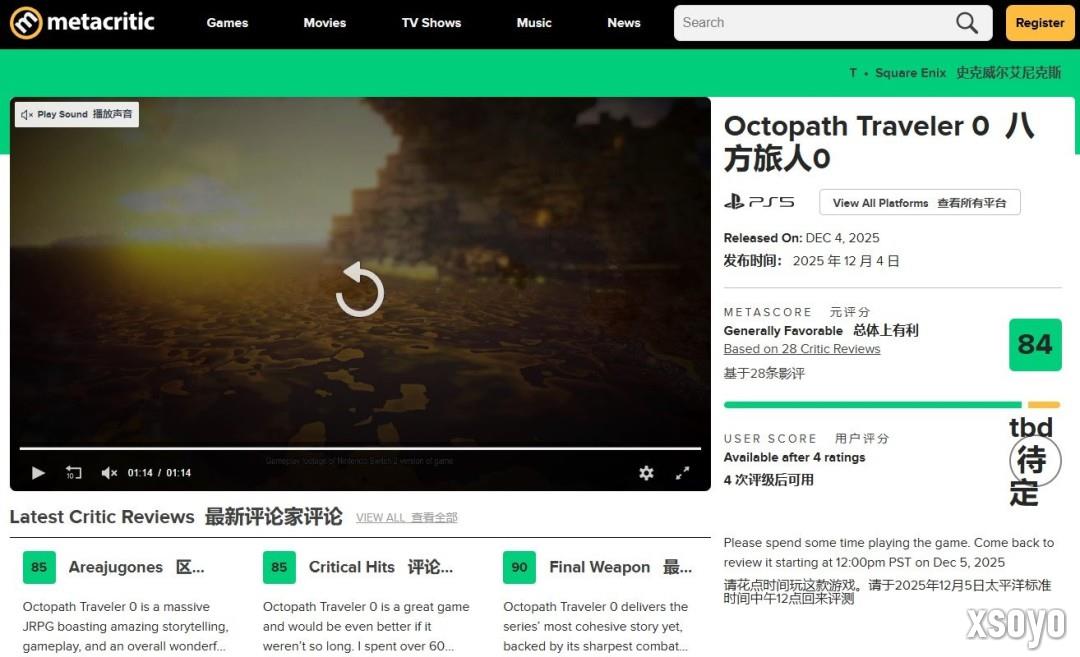
Task: Unmute the video audio
Action: tap(108, 472)
